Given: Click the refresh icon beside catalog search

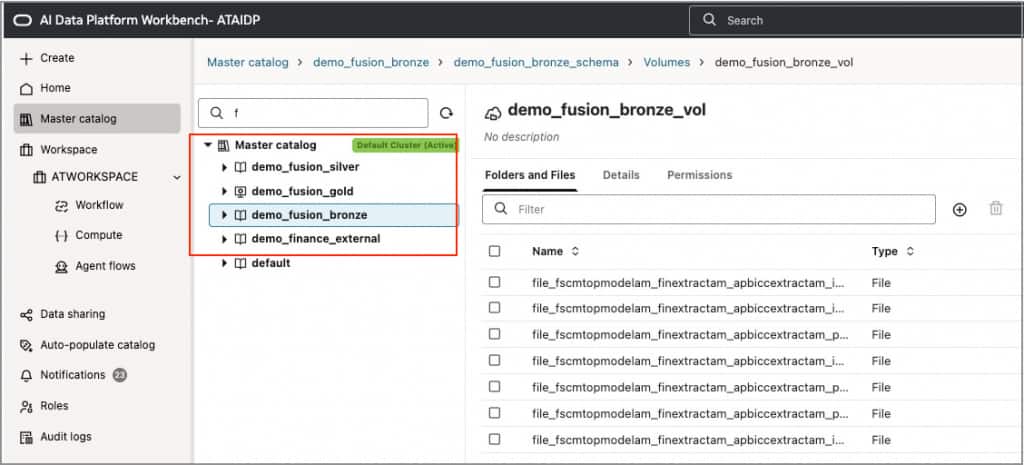Looking at the screenshot, I should point(447,114).
